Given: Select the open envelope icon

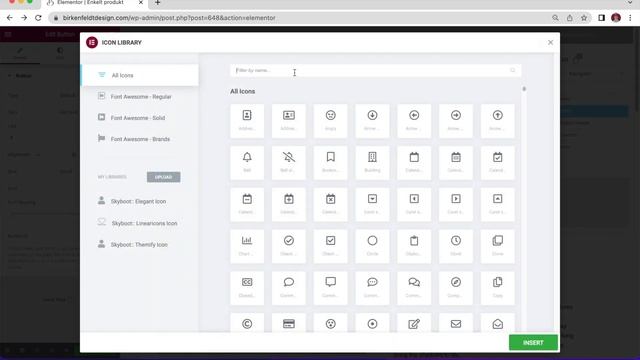Looking at the screenshot, I should click(x=498, y=323).
